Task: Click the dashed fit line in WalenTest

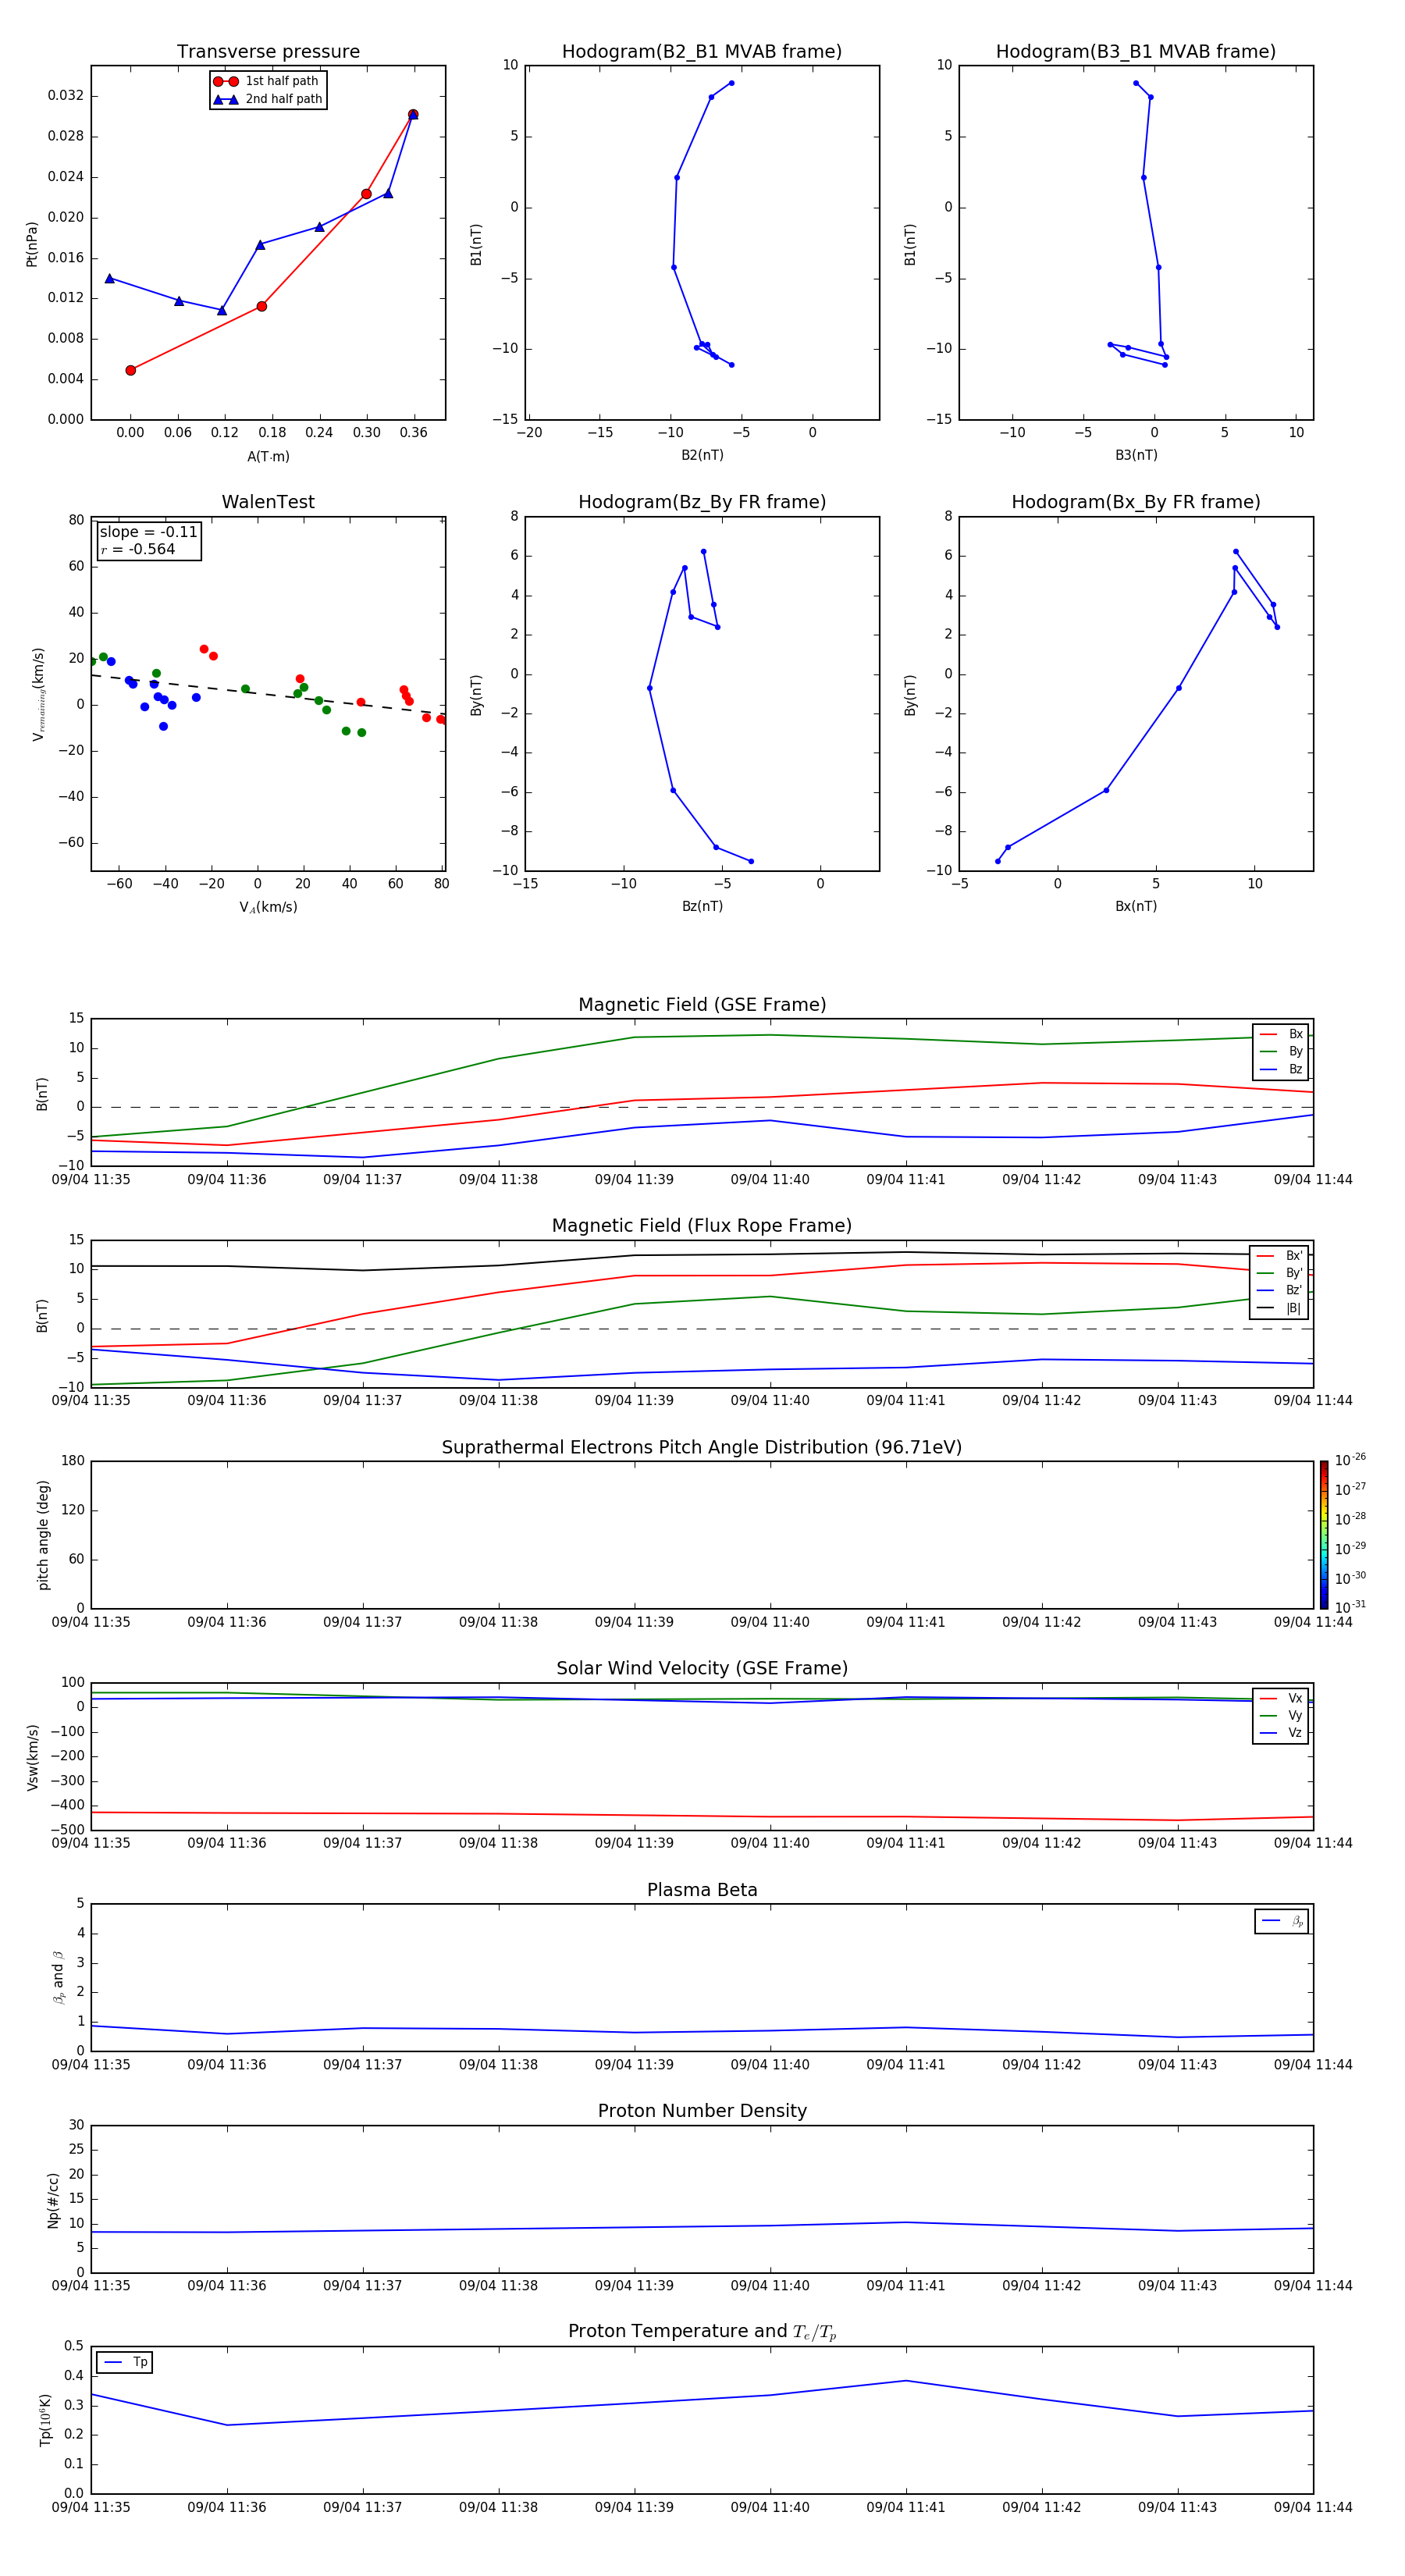Action: [x=268, y=694]
